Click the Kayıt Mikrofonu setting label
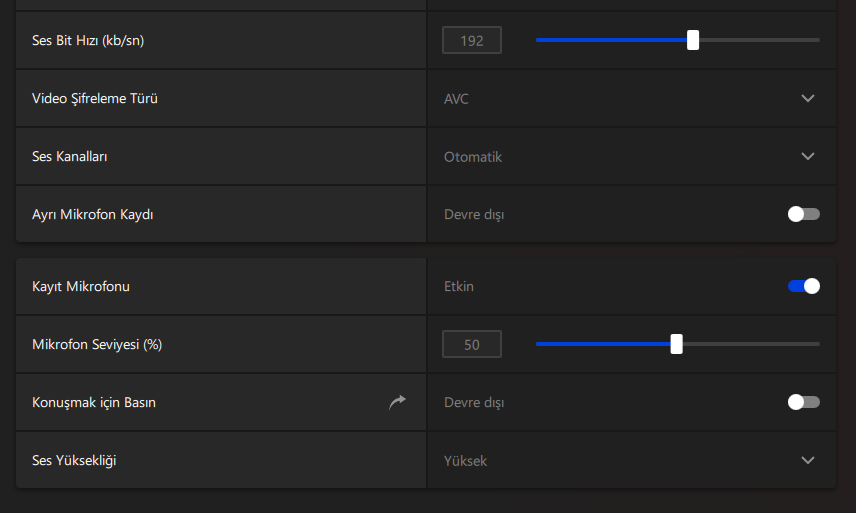The width and height of the screenshot is (856, 513). [x=81, y=286]
